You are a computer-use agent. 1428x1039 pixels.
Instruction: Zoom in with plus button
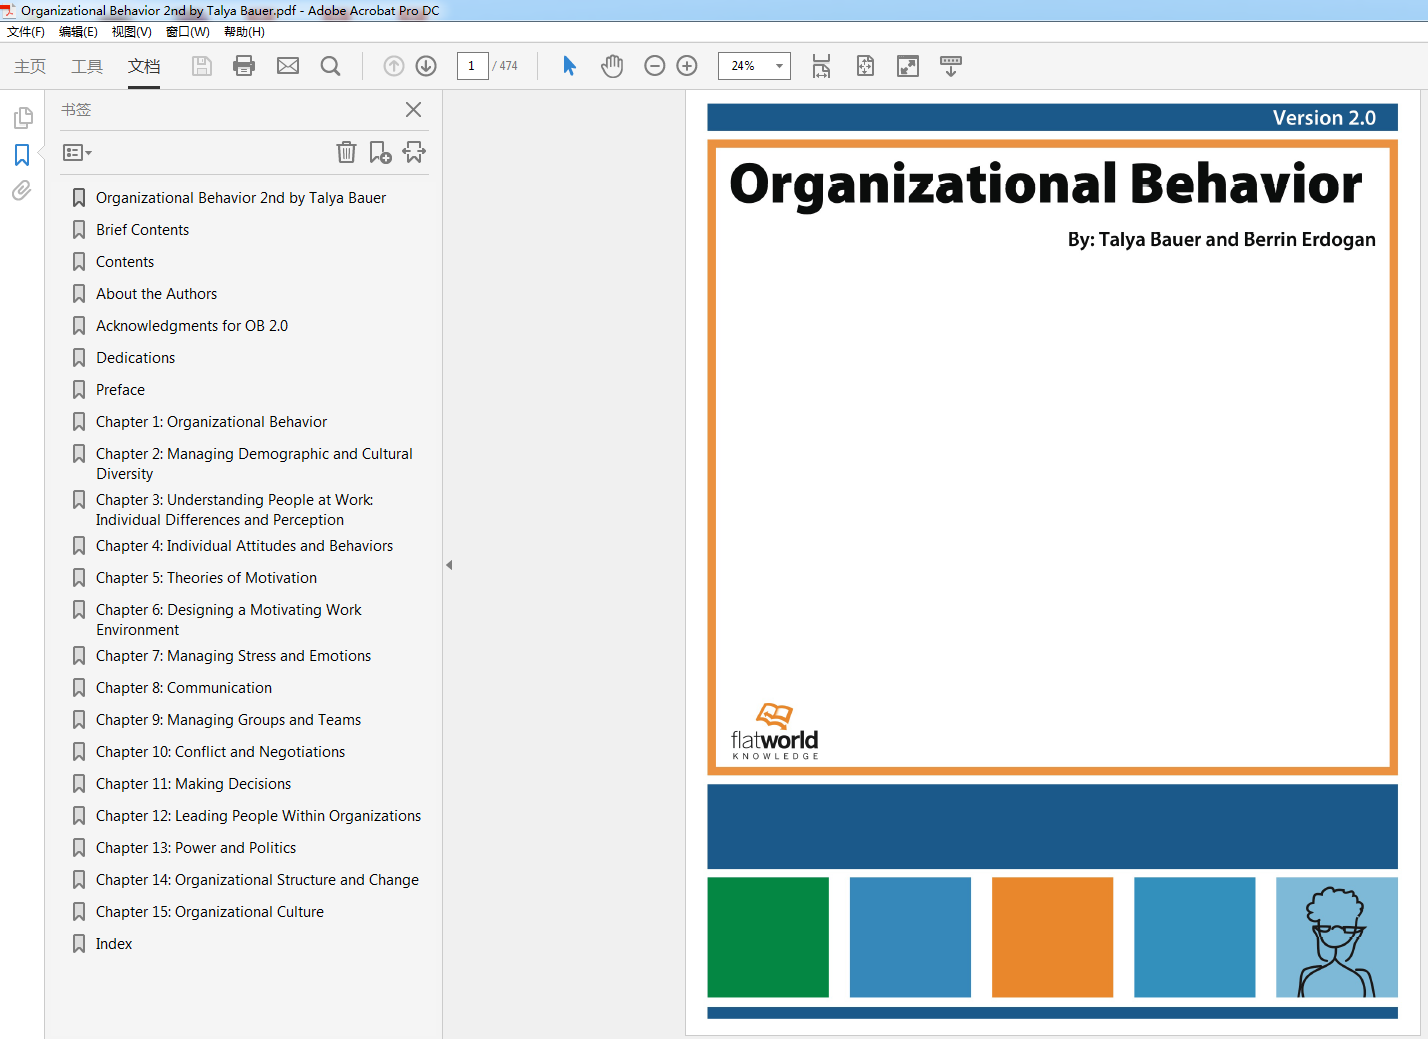click(x=687, y=66)
